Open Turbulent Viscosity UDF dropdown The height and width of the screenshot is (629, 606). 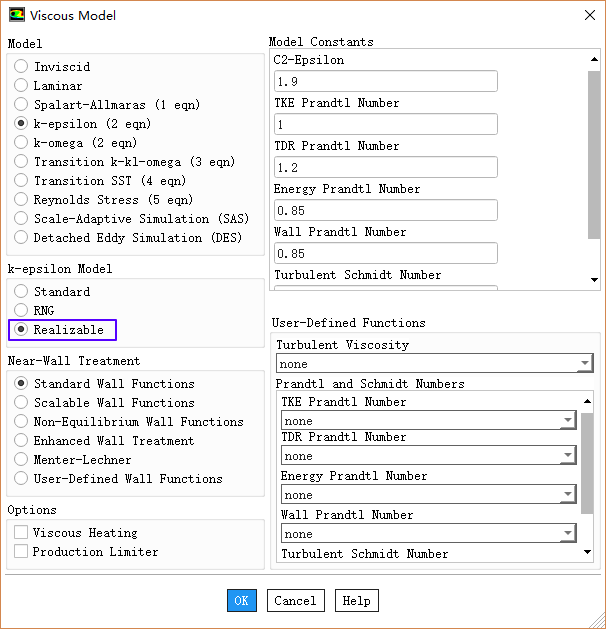(x=435, y=363)
